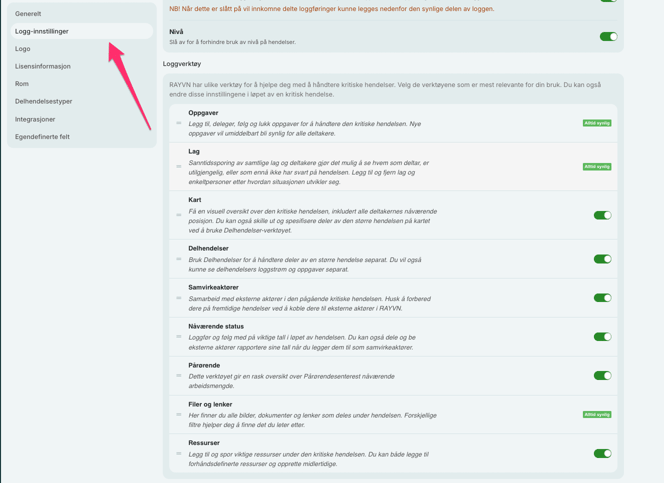Disable the Pårørende toggle
This screenshot has width=664, height=483.
coord(602,376)
